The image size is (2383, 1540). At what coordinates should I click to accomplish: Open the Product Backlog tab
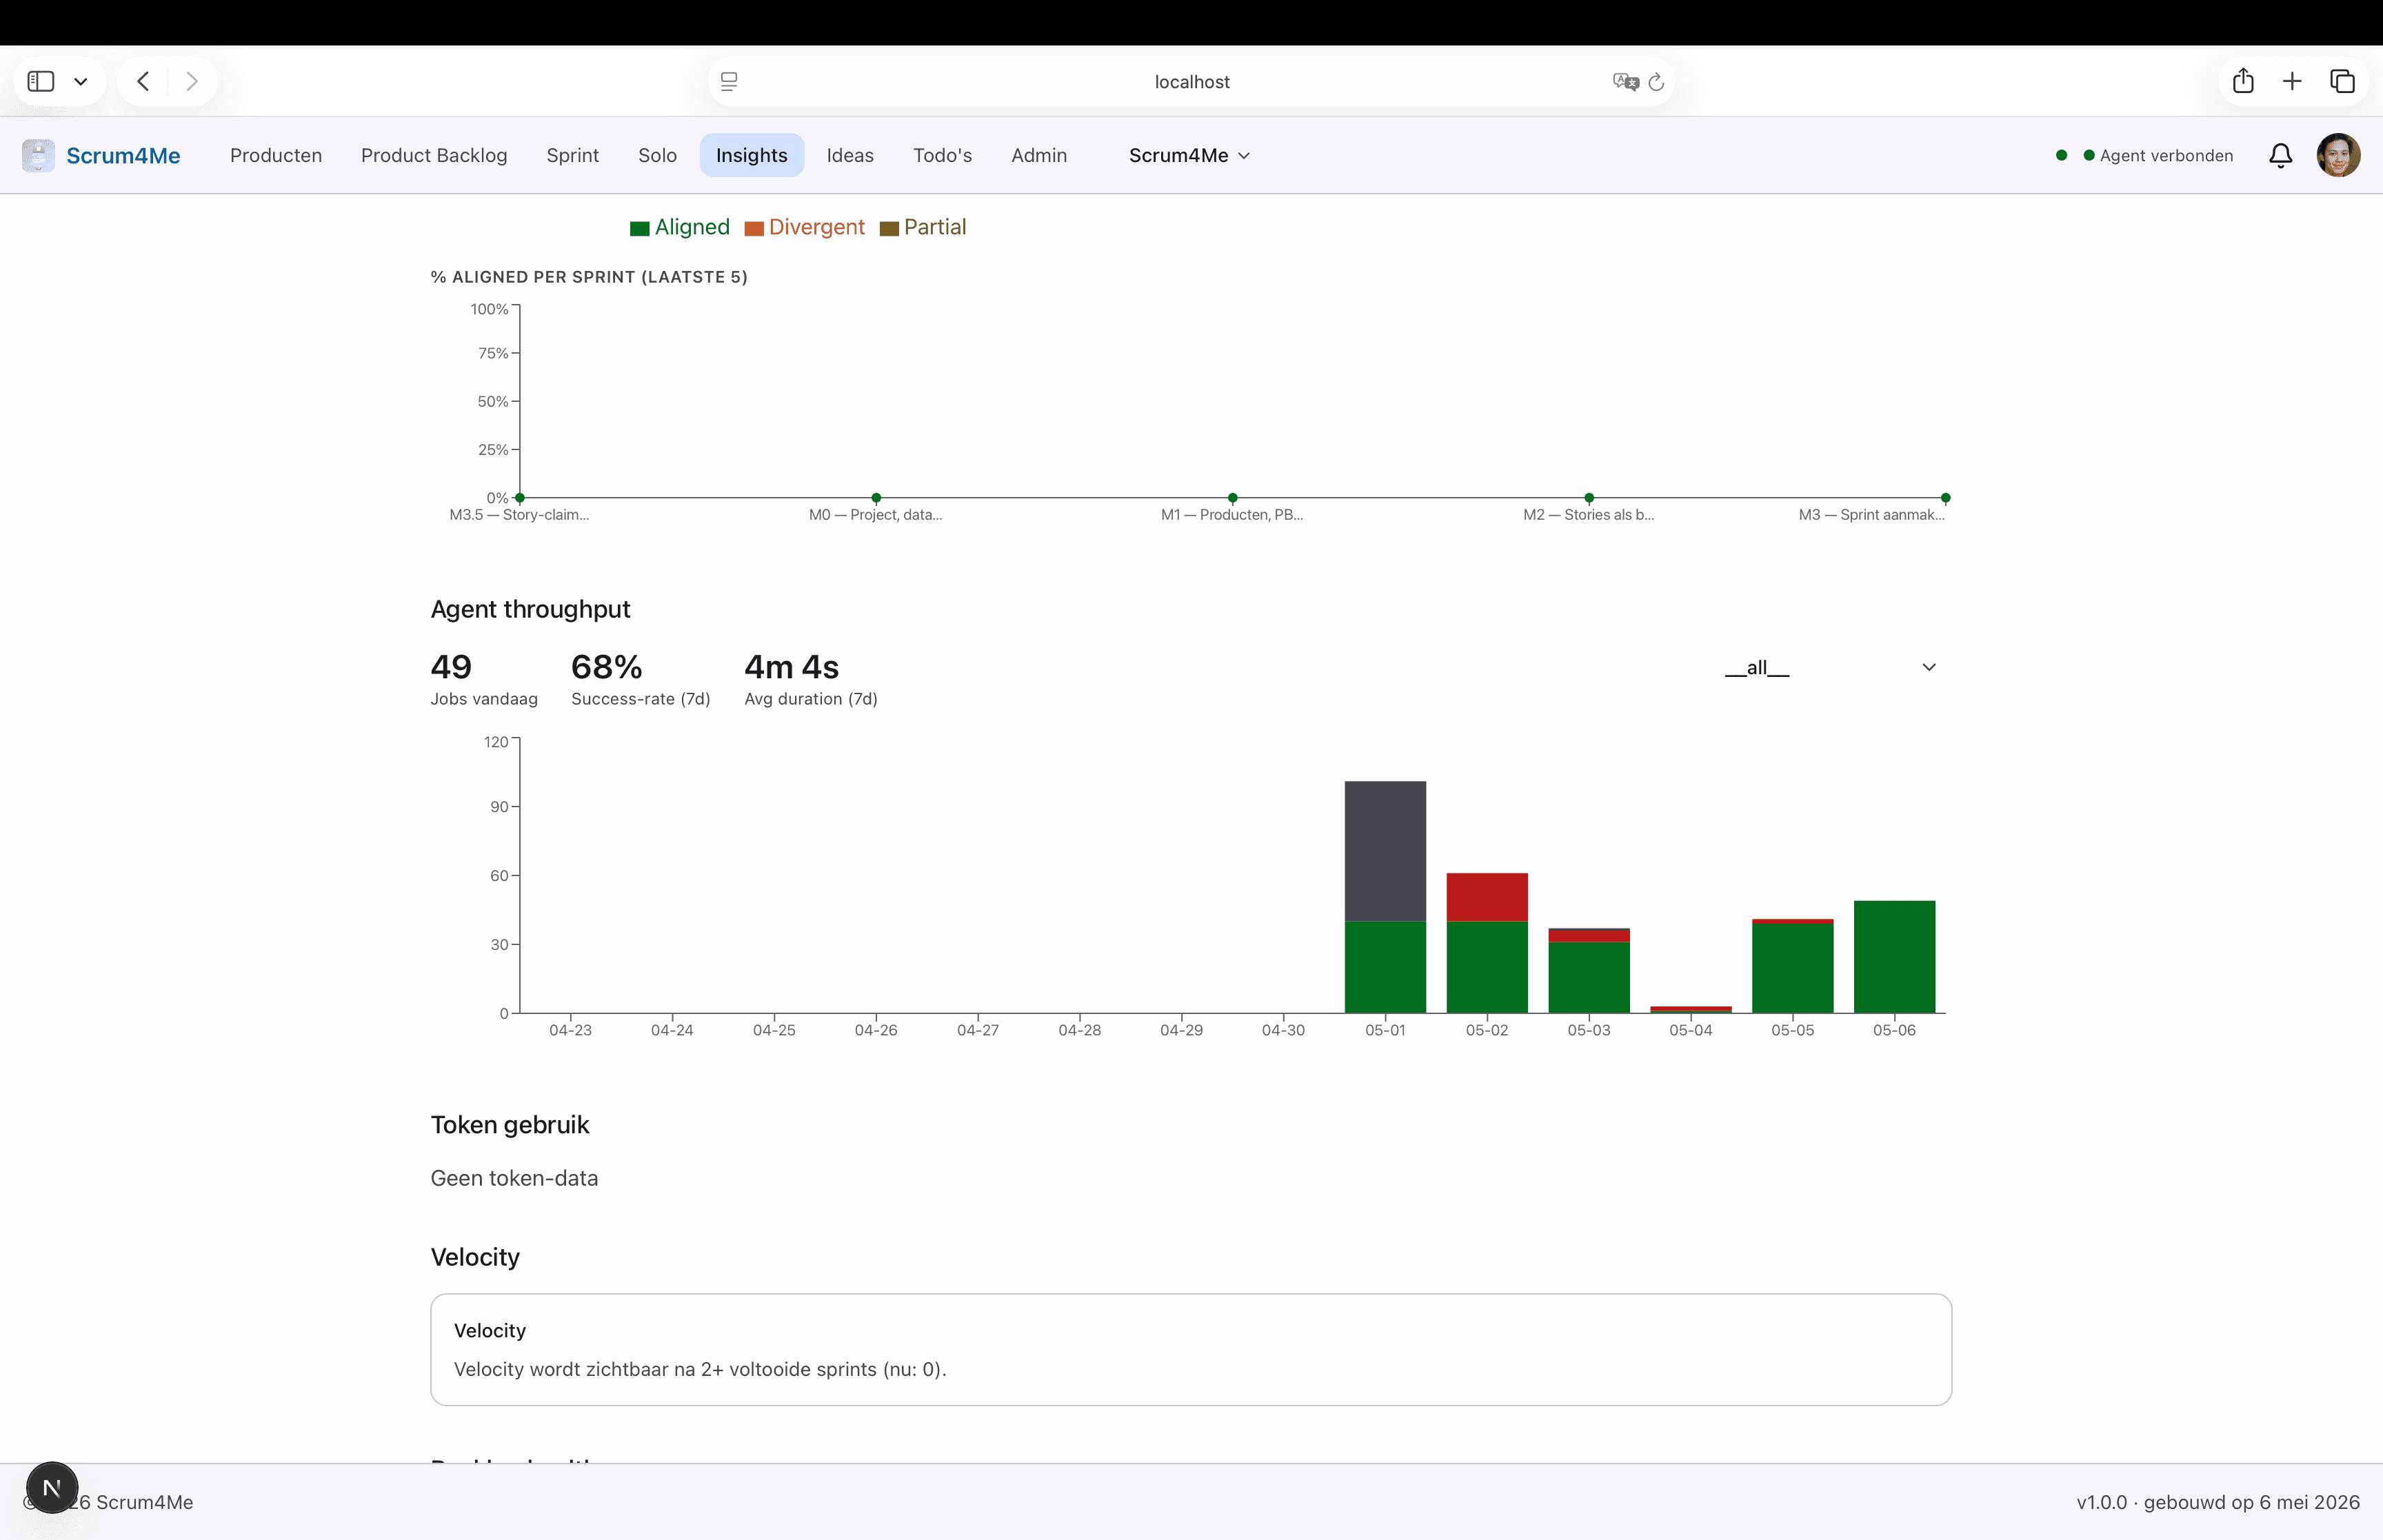pos(434,155)
